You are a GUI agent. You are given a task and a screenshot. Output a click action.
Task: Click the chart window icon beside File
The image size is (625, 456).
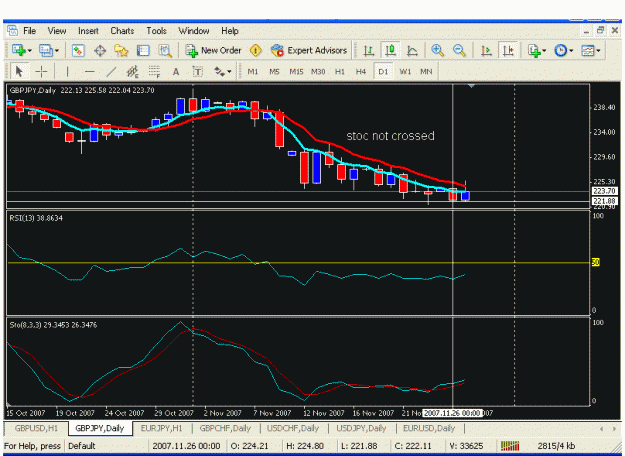12,30
